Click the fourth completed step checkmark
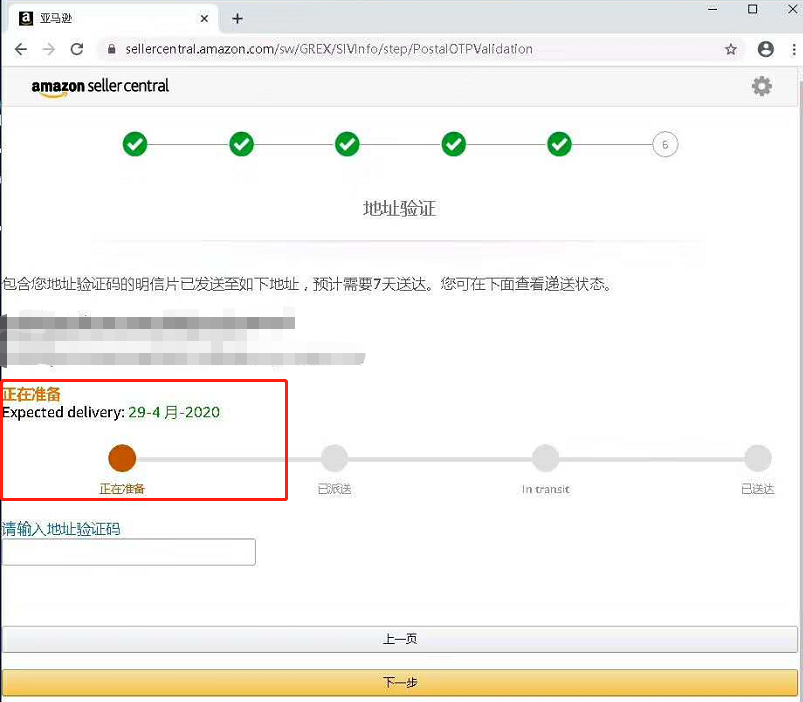The height and width of the screenshot is (702, 803). point(454,144)
